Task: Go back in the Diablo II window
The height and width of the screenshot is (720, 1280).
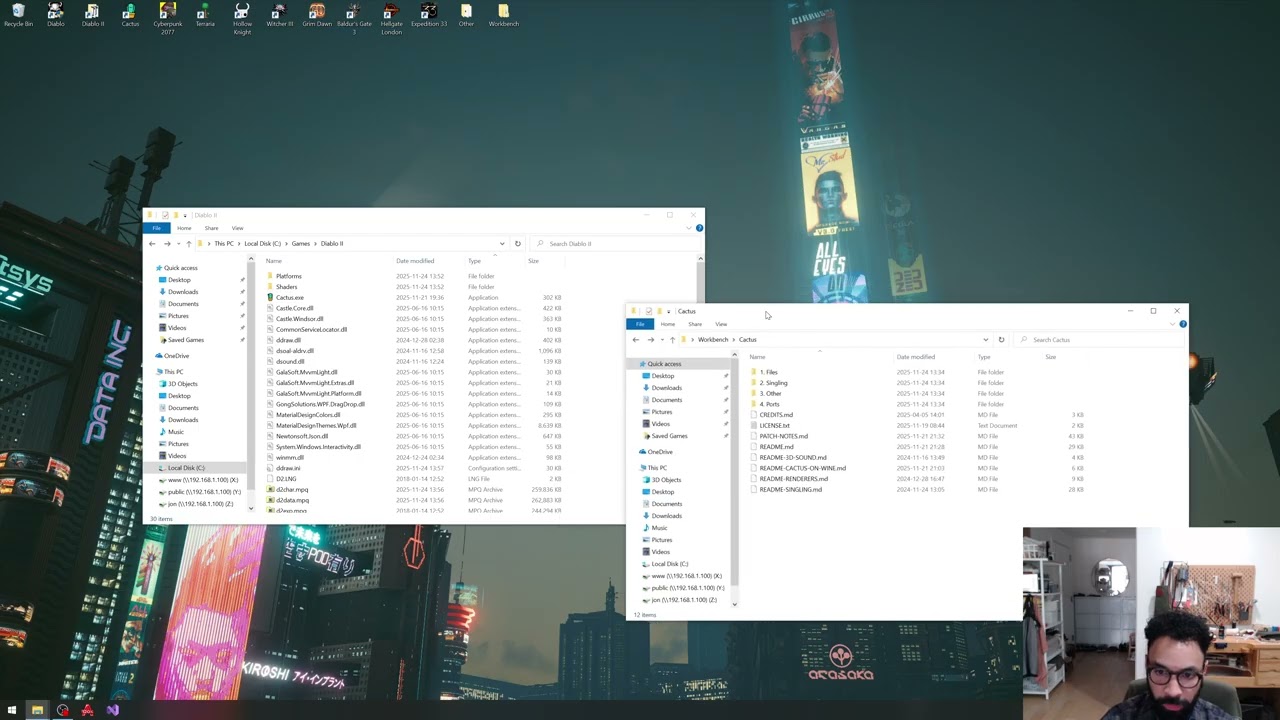Action: point(152,243)
